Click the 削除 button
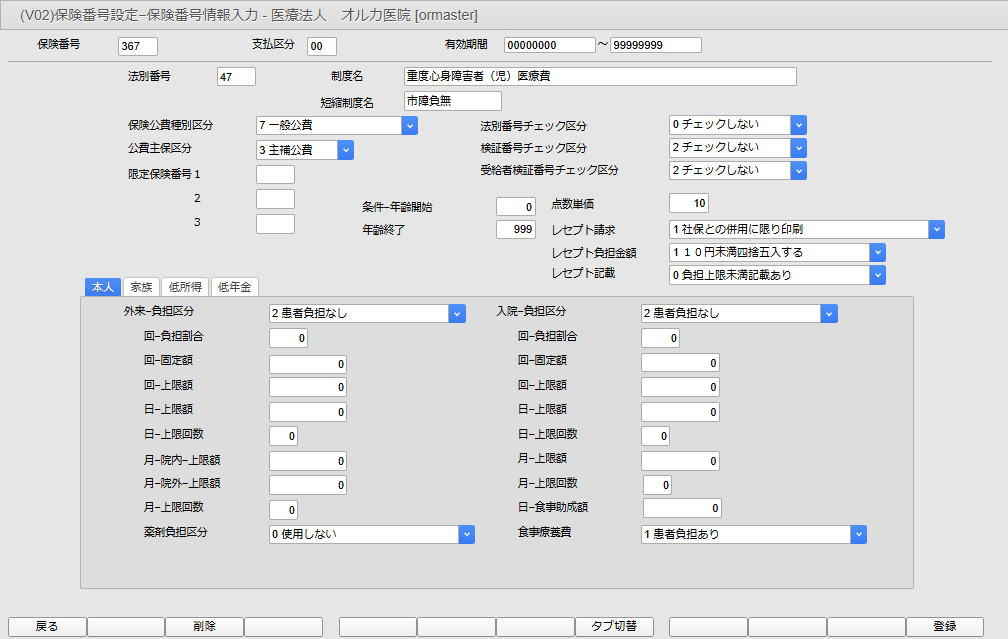This screenshot has width=1008, height=639. pos(204,626)
